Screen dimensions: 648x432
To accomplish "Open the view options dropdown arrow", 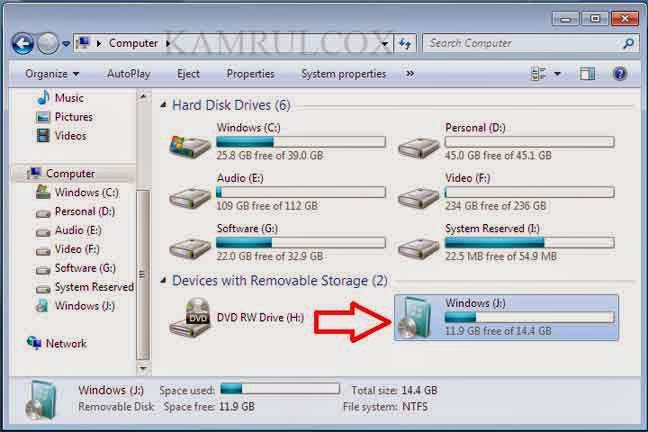I will tap(557, 74).
